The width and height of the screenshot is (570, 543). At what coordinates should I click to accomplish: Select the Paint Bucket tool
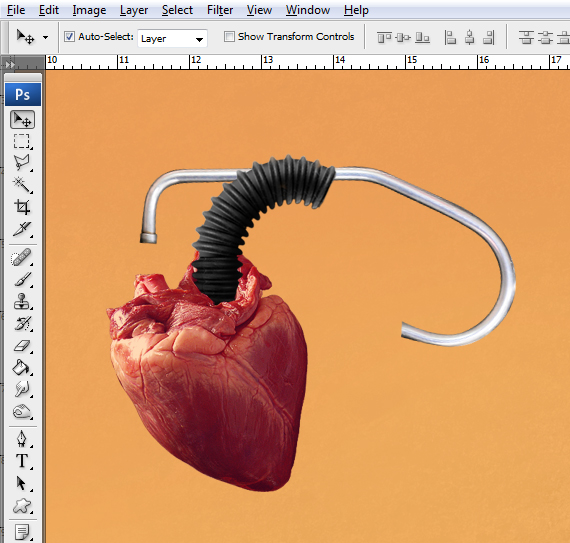click(x=22, y=367)
